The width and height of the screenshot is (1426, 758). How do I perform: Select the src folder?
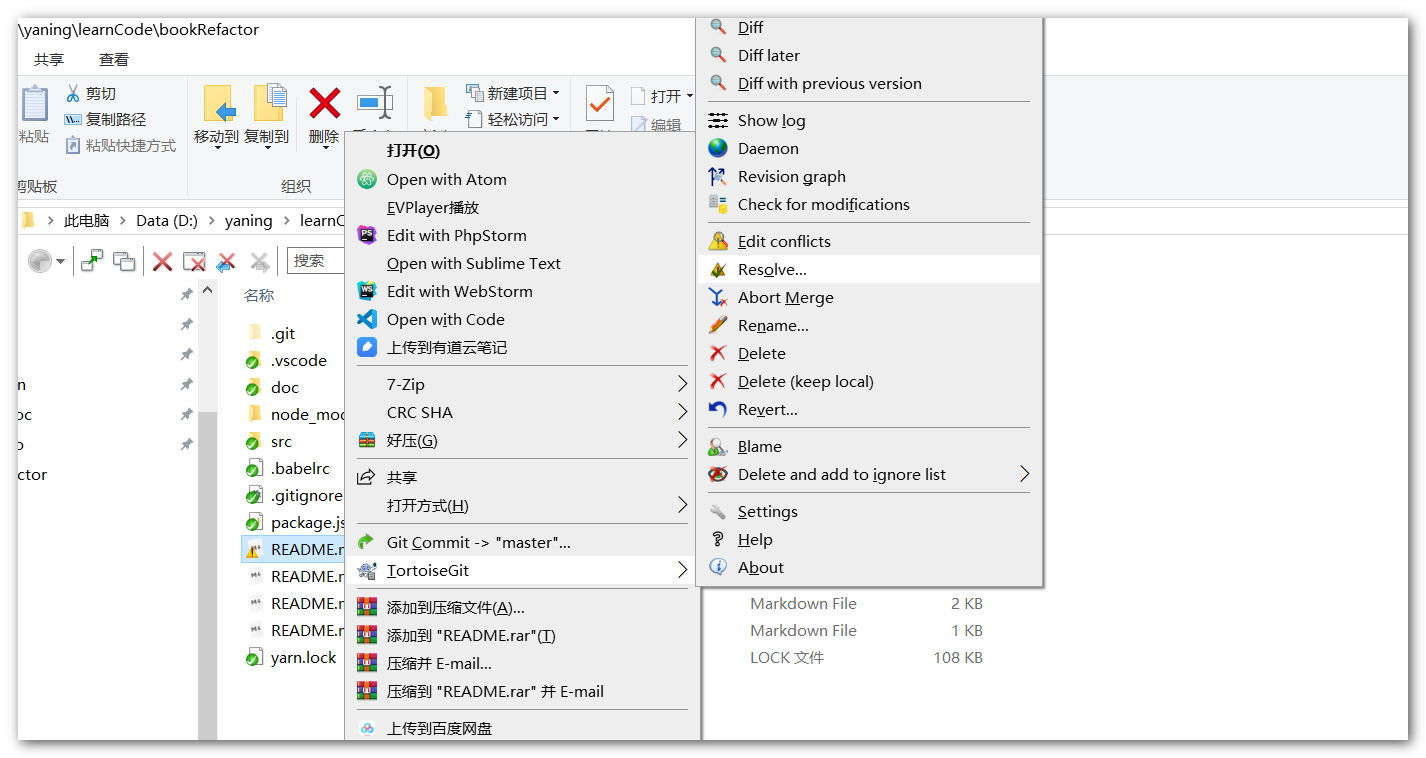pyautogui.click(x=282, y=441)
